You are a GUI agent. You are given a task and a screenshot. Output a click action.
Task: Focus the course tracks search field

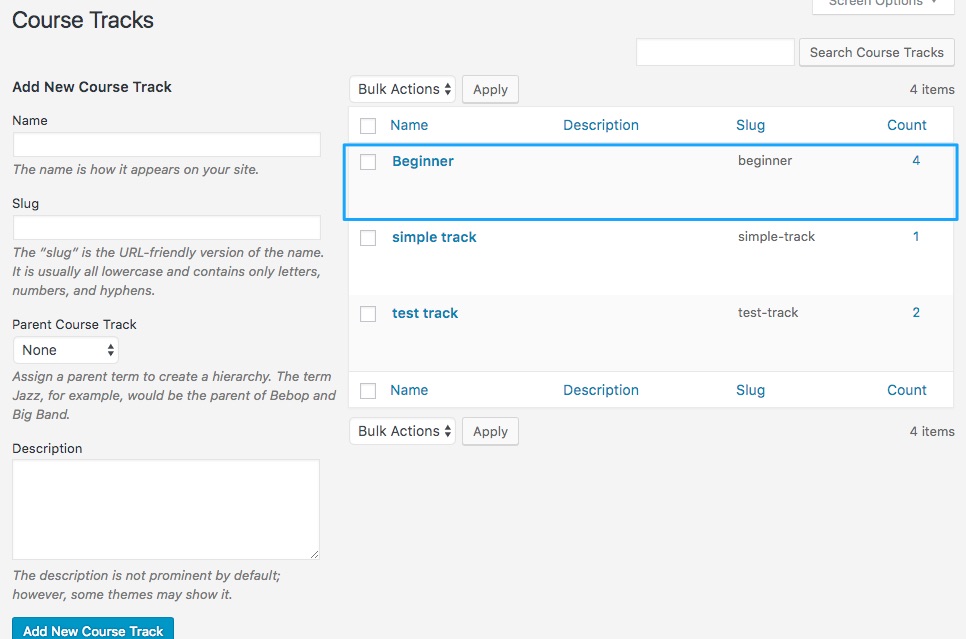click(715, 52)
